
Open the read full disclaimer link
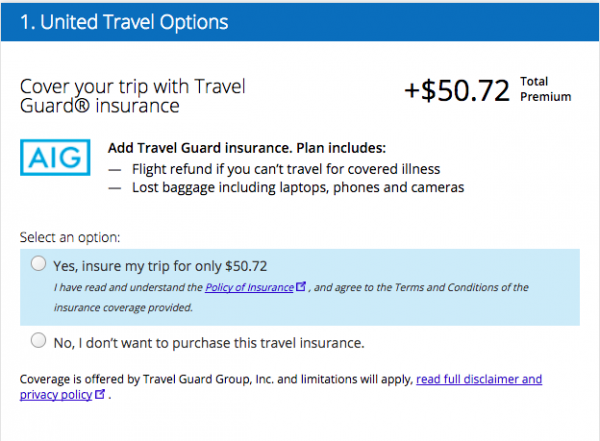click(x=479, y=379)
